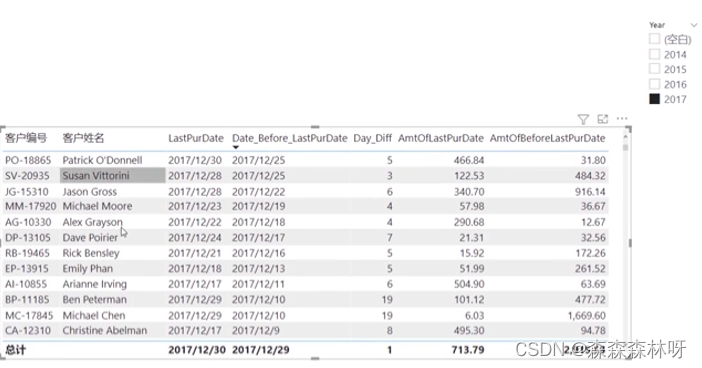The height and width of the screenshot is (368, 702).
Task: Check the 2016 year checkbox
Action: pos(655,84)
